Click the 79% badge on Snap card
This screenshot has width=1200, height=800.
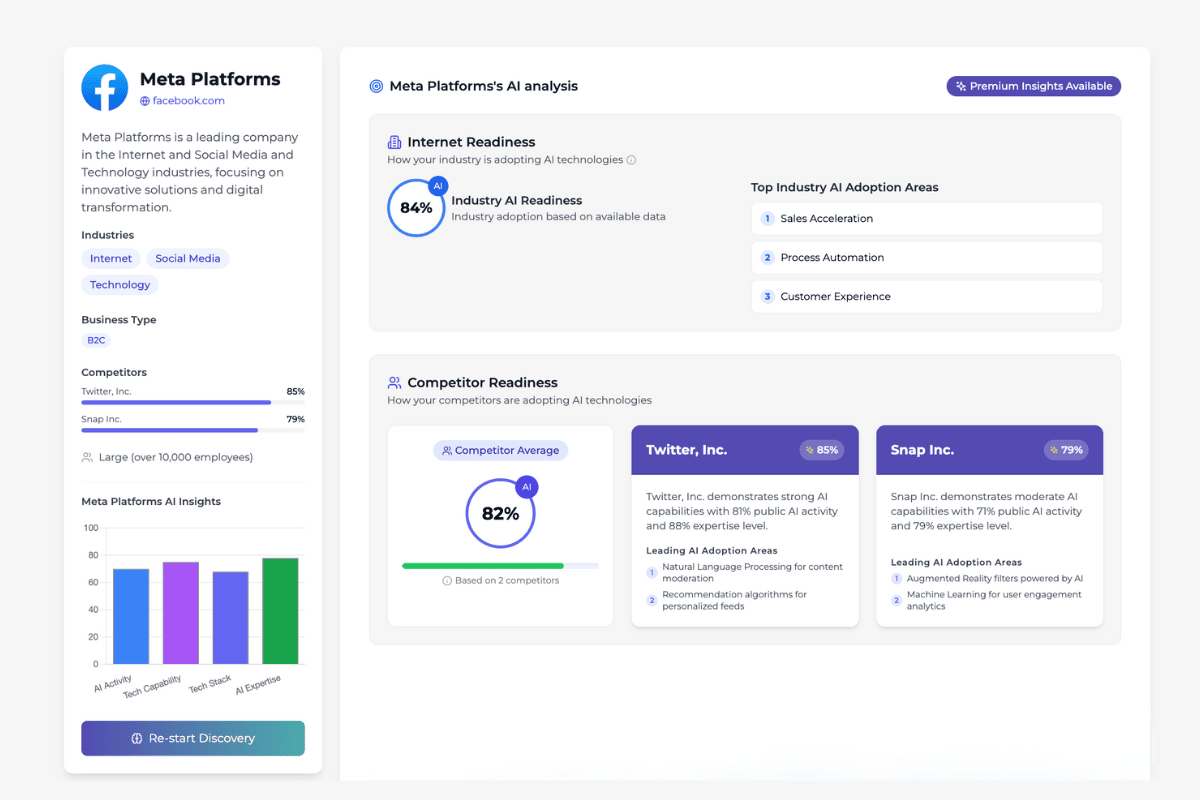click(1066, 450)
